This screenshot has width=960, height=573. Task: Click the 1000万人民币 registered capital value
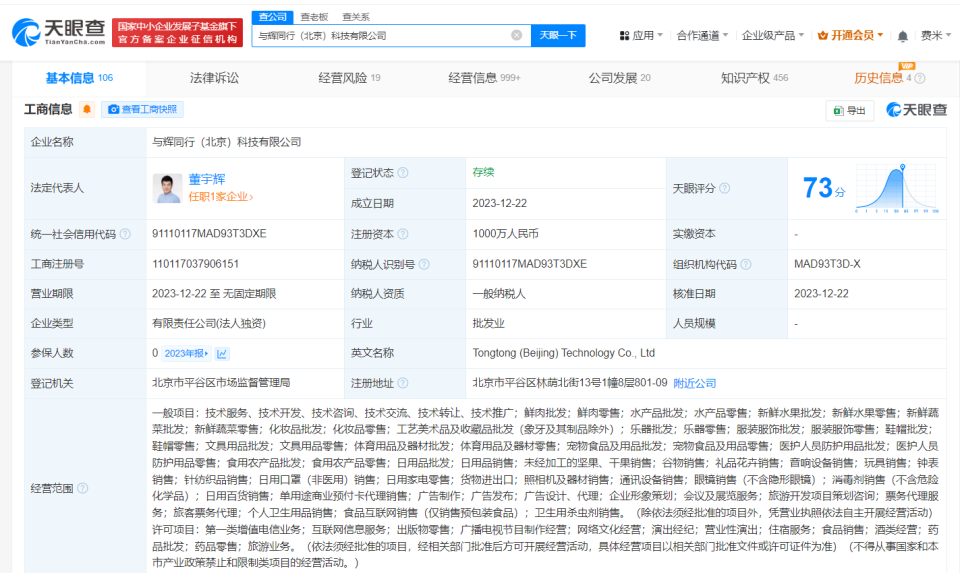[505, 233]
